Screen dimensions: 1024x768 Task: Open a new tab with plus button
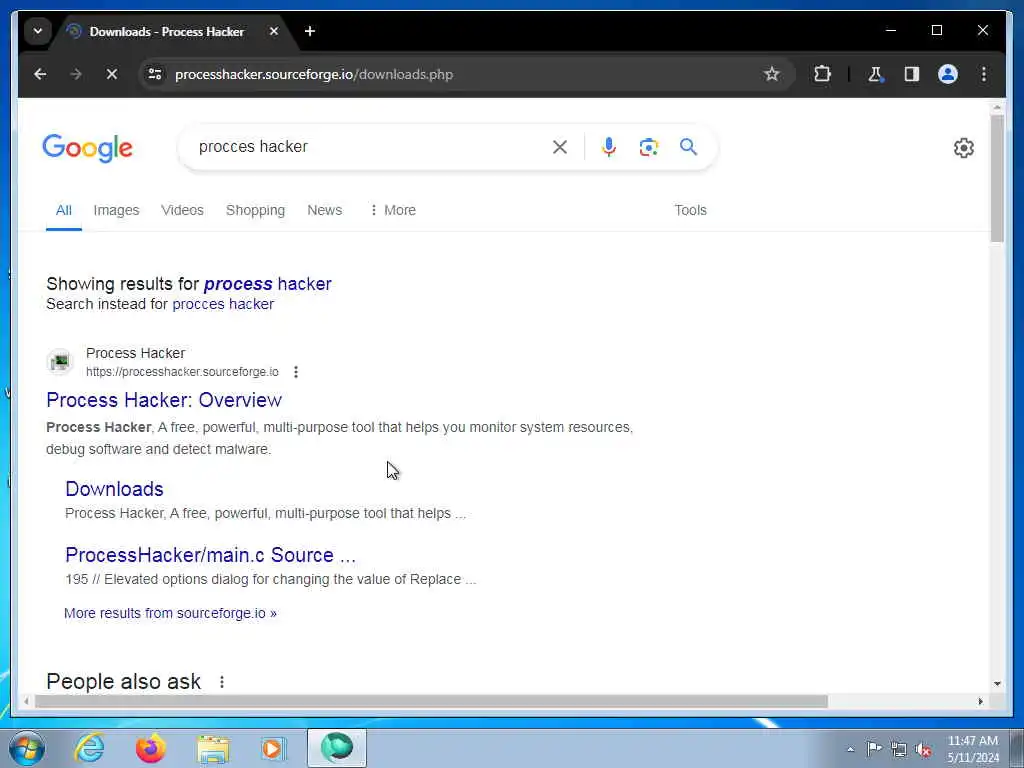[x=310, y=31]
